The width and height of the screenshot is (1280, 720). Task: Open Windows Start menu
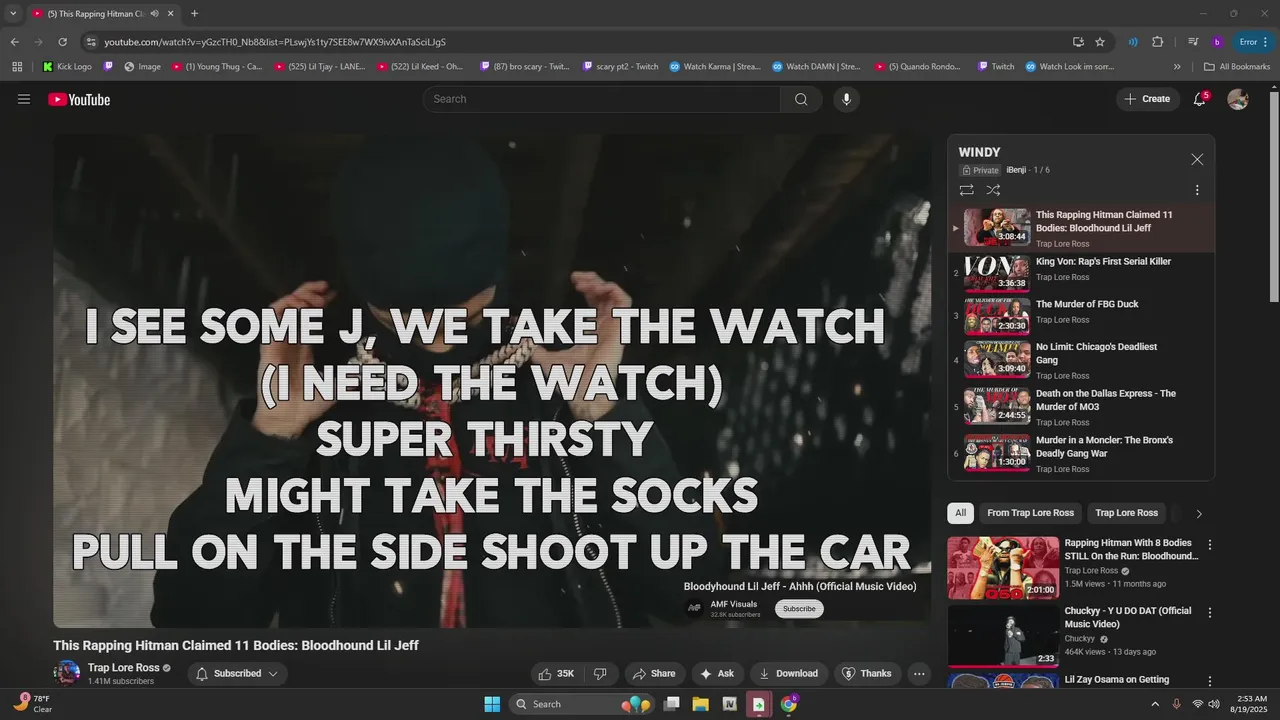492,704
